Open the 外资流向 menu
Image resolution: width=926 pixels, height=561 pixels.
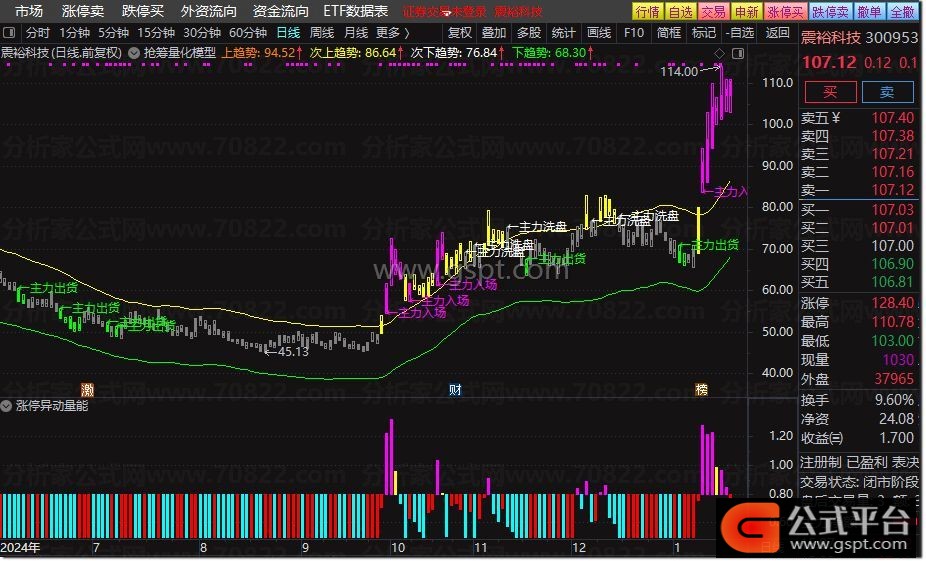(x=208, y=11)
